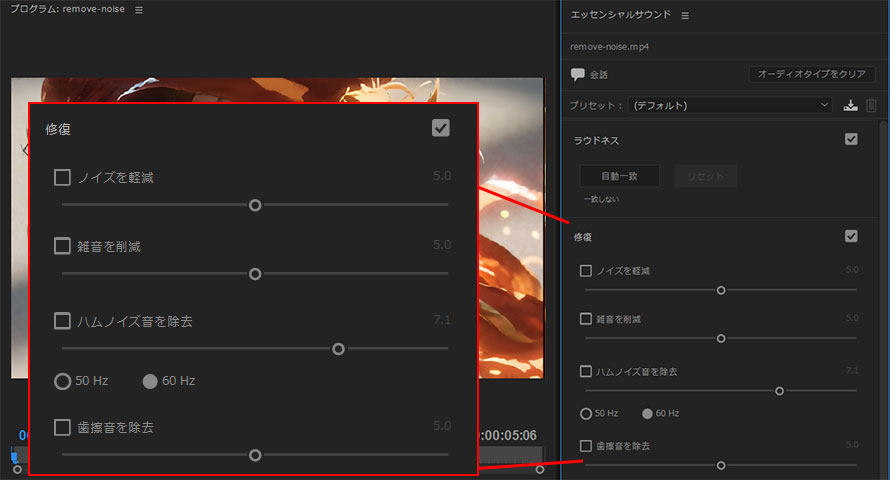Select 60 Hz radio in the enlarged callout

pos(150,381)
